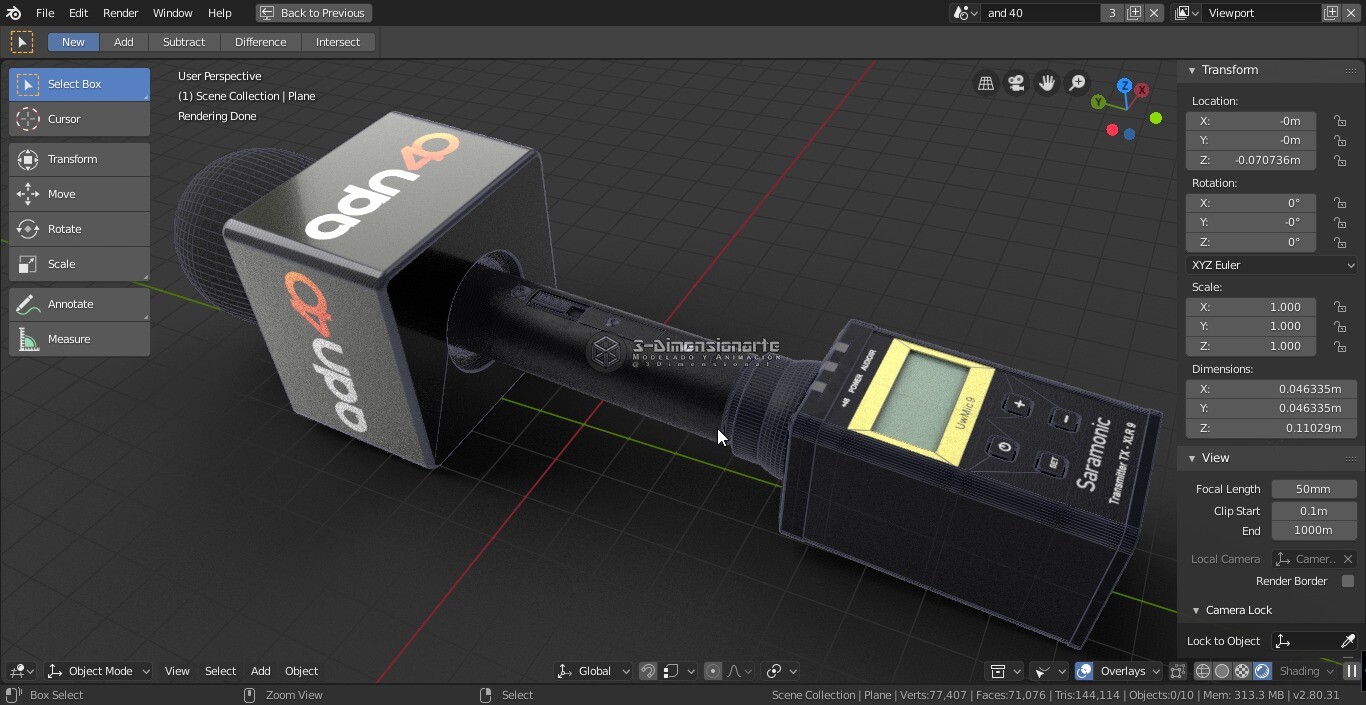This screenshot has height=705, width=1366.
Task: Pick the Move tool
Action: tap(79, 194)
